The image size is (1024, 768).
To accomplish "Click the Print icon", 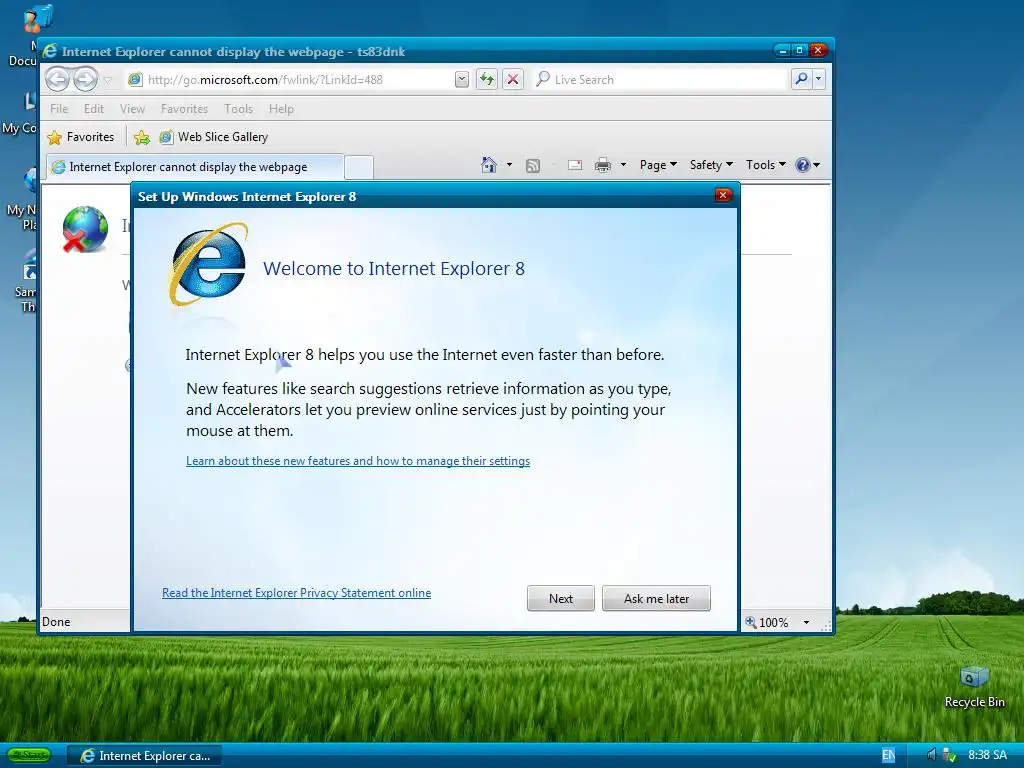I will (x=603, y=165).
